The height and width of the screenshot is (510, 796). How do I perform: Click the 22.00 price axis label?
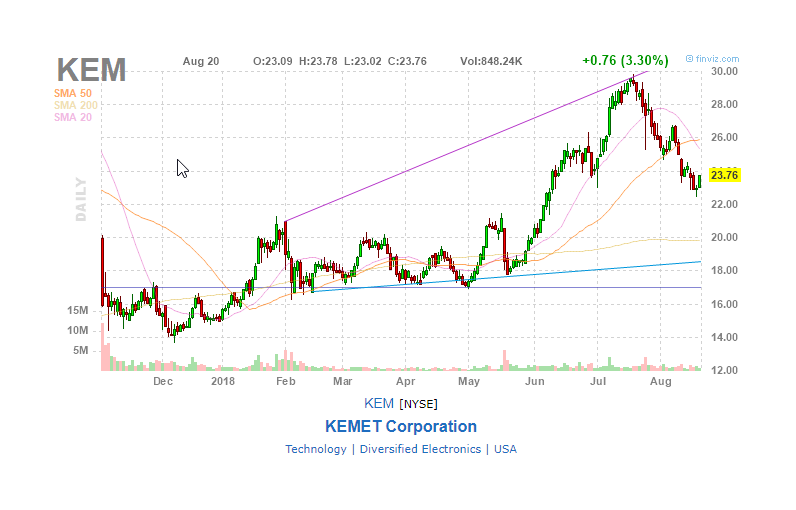(724, 204)
